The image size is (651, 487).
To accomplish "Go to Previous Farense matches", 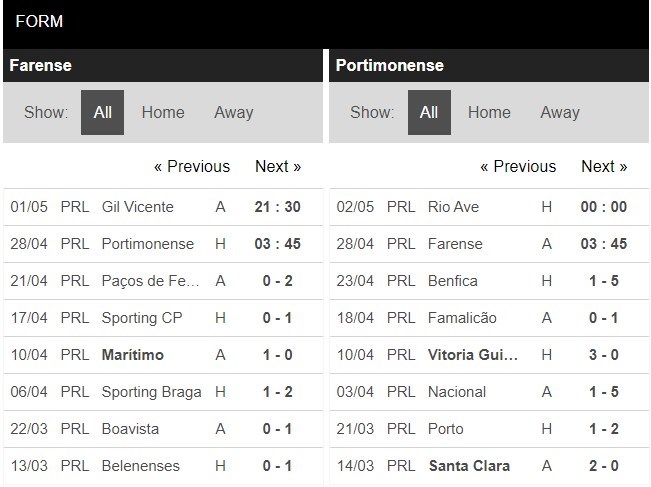I will coord(192,166).
